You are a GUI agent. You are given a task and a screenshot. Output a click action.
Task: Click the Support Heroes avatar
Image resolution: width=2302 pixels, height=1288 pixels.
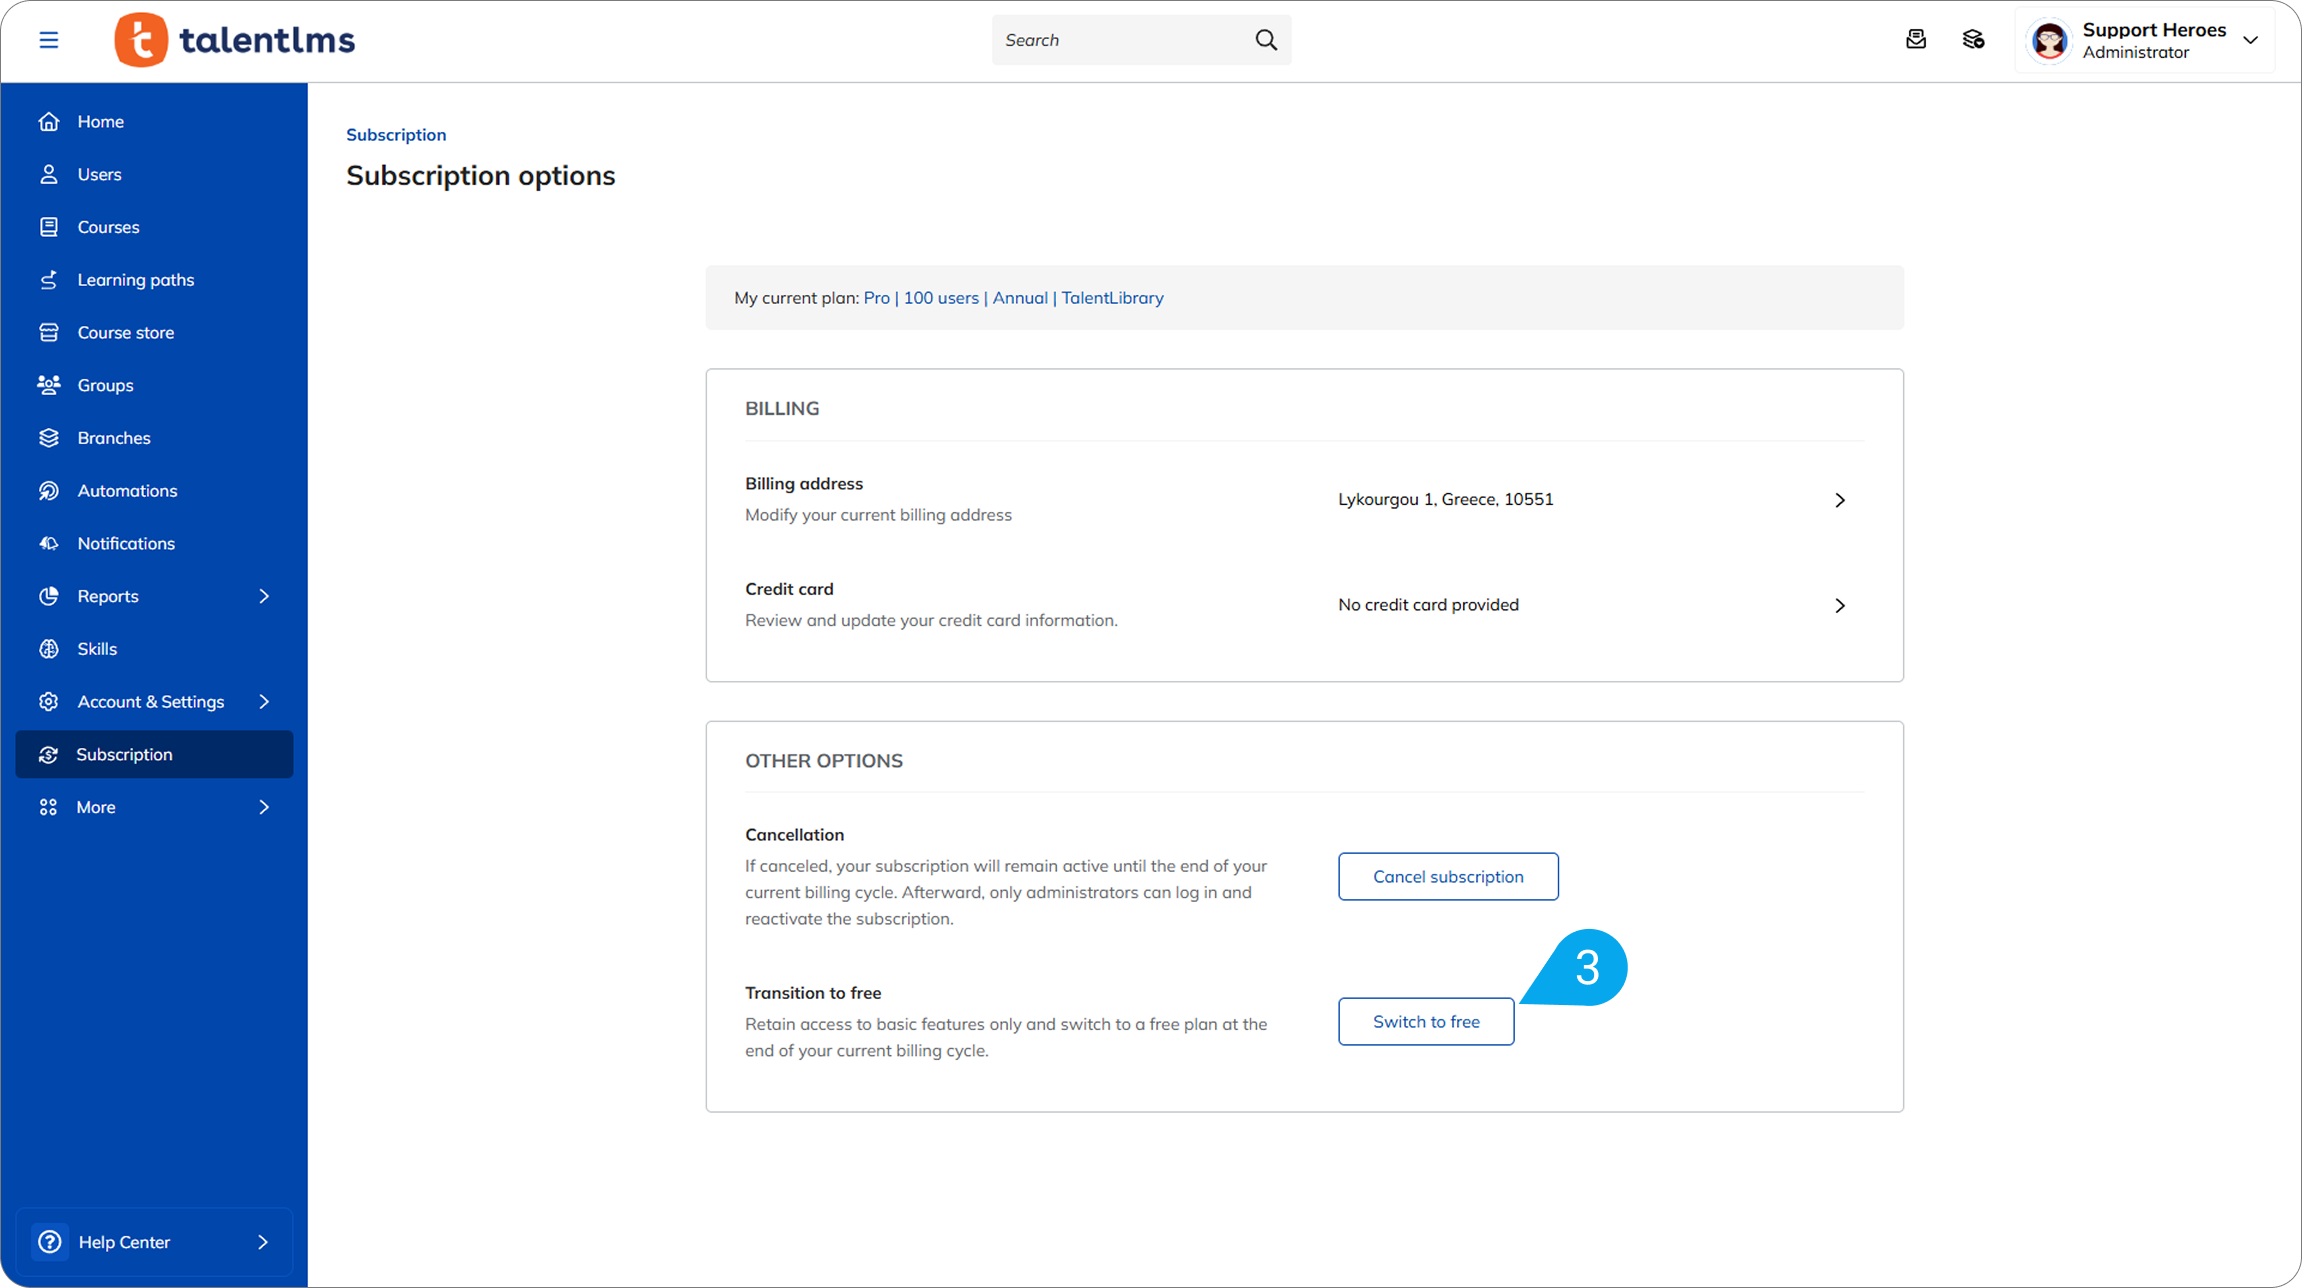click(x=2049, y=41)
